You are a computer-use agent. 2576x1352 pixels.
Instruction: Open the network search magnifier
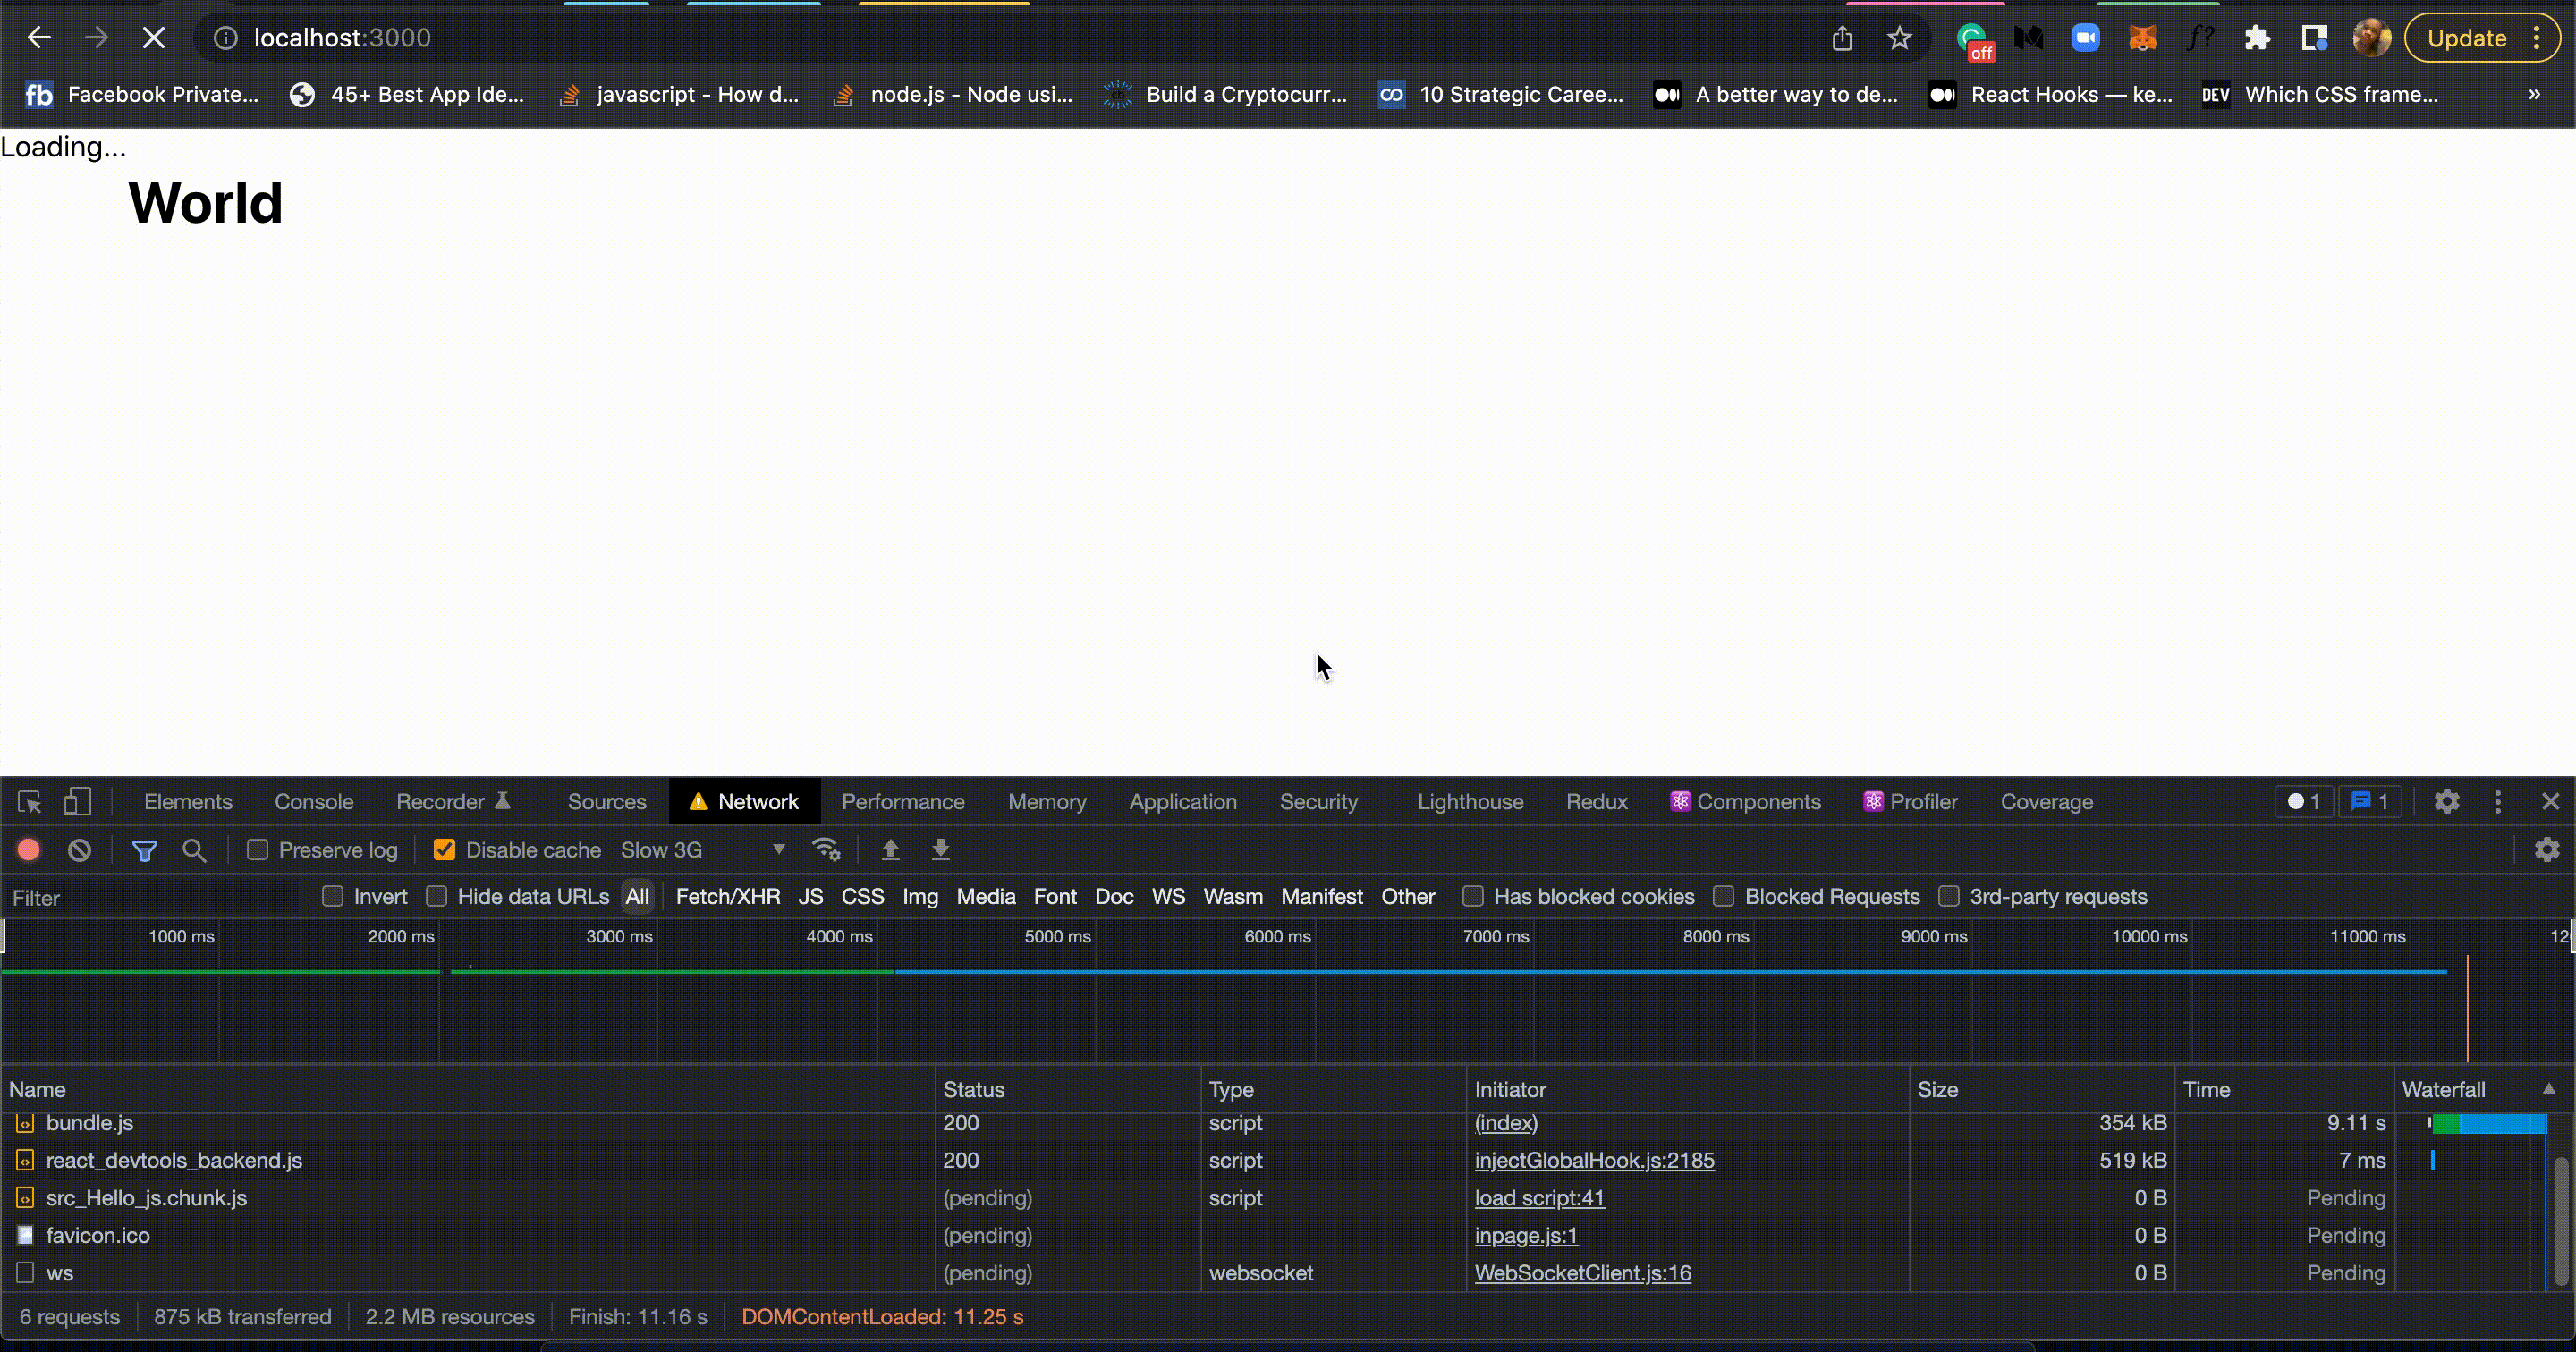click(194, 850)
